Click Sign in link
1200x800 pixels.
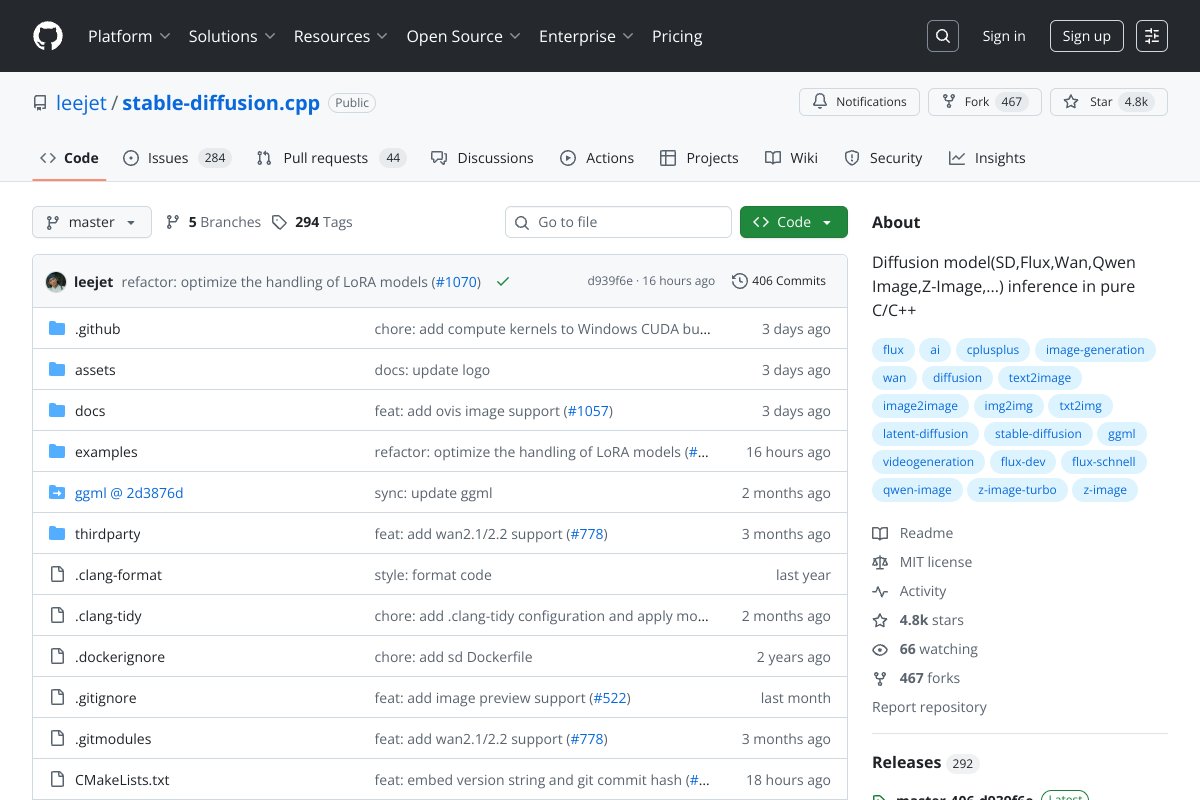(x=1003, y=36)
